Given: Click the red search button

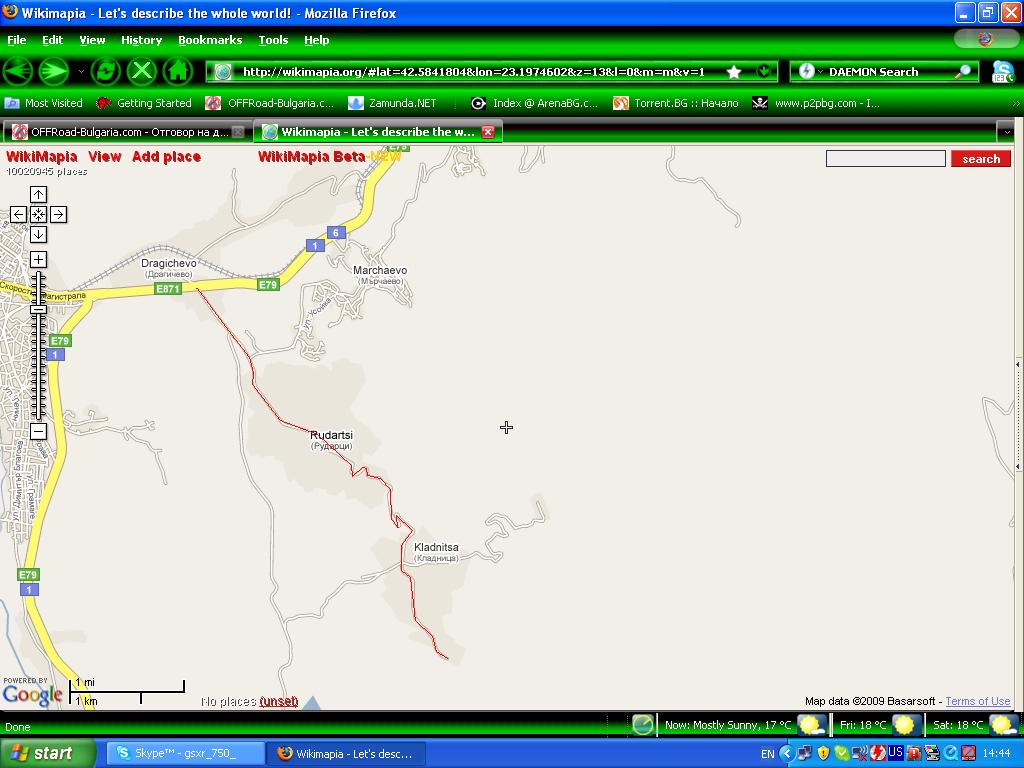Looking at the screenshot, I should click(981, 159).
